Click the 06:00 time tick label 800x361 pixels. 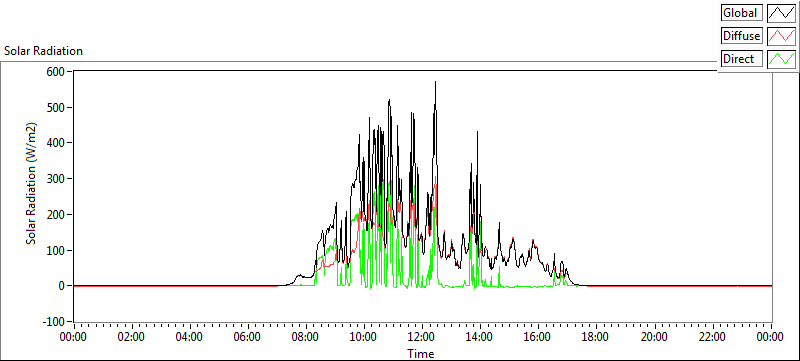pyautogui.click(x=248, y=337)
